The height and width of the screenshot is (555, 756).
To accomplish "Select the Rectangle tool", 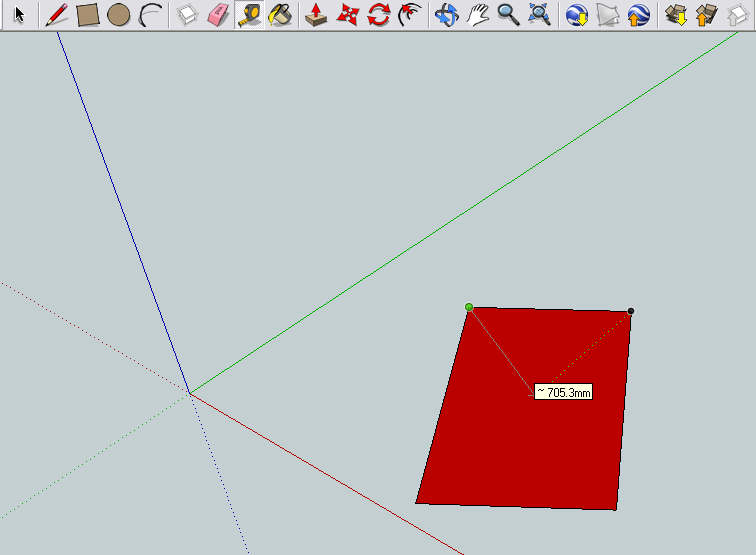I will [88, 14].
